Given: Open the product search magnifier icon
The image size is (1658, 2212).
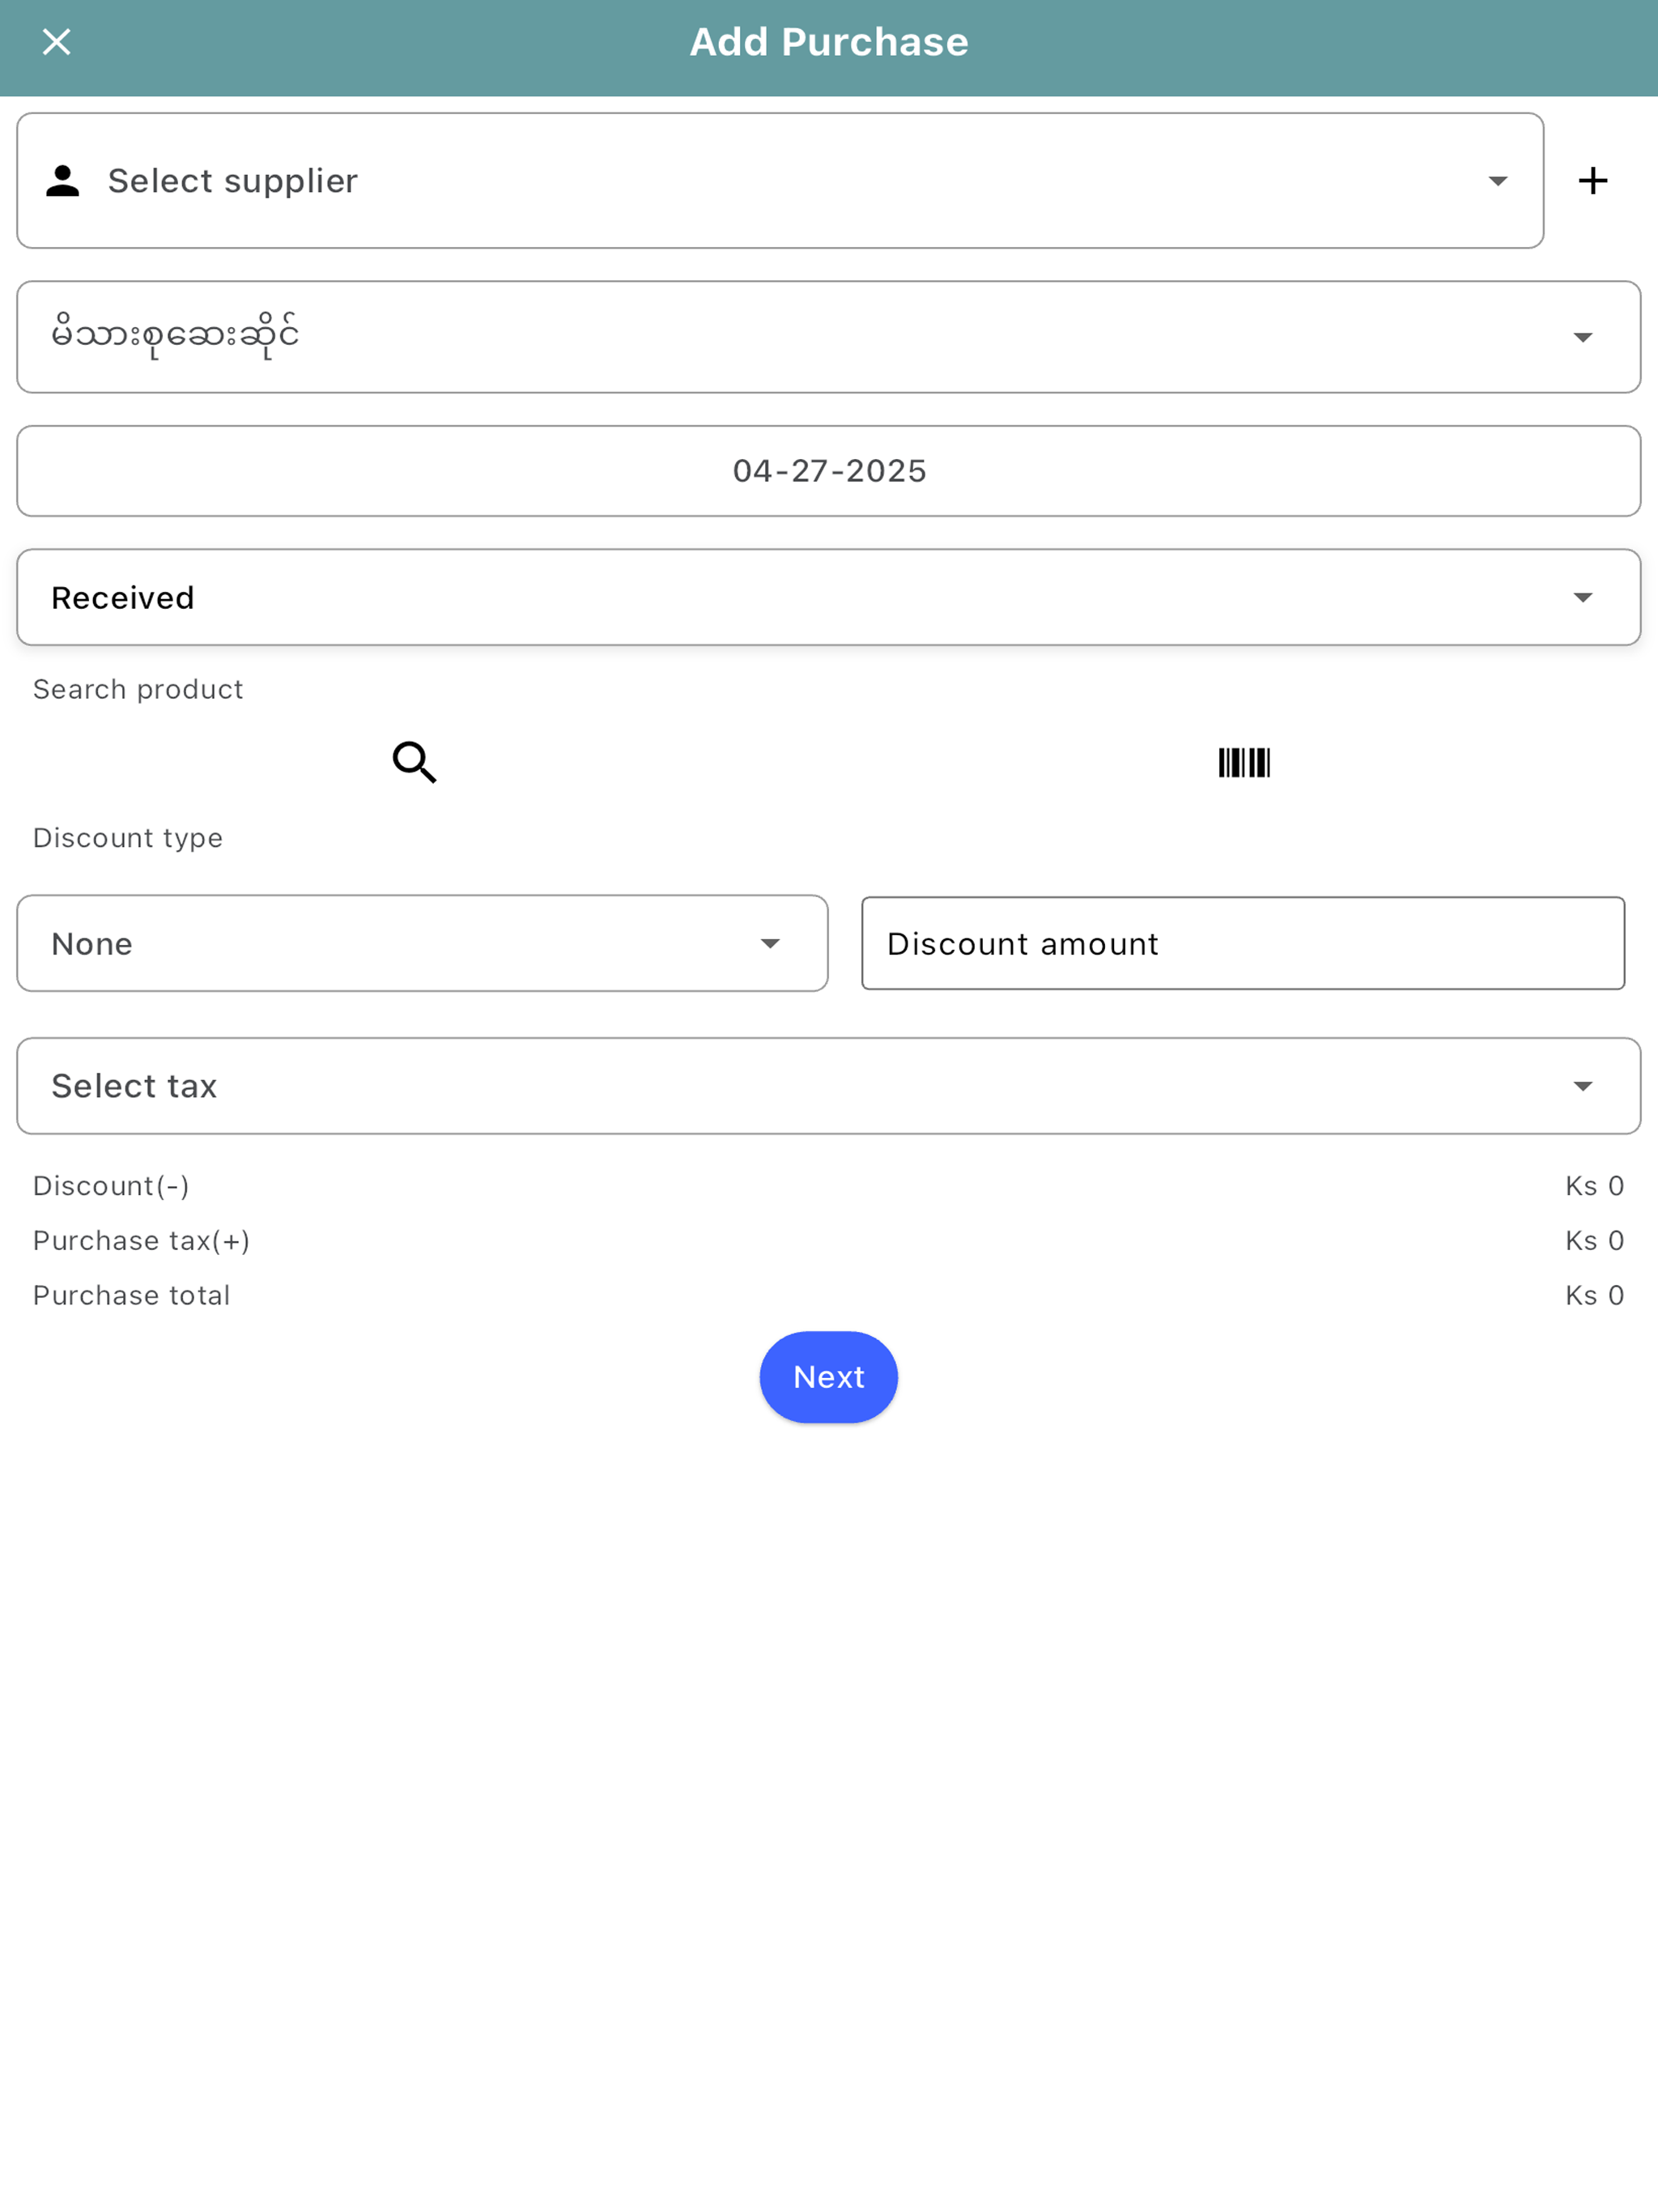Looking at the screenshot, I should click(x=414, y=762).
